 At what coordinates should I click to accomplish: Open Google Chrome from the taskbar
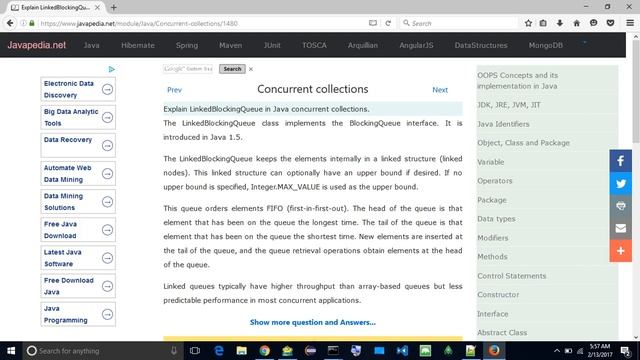tap(264, 351)
